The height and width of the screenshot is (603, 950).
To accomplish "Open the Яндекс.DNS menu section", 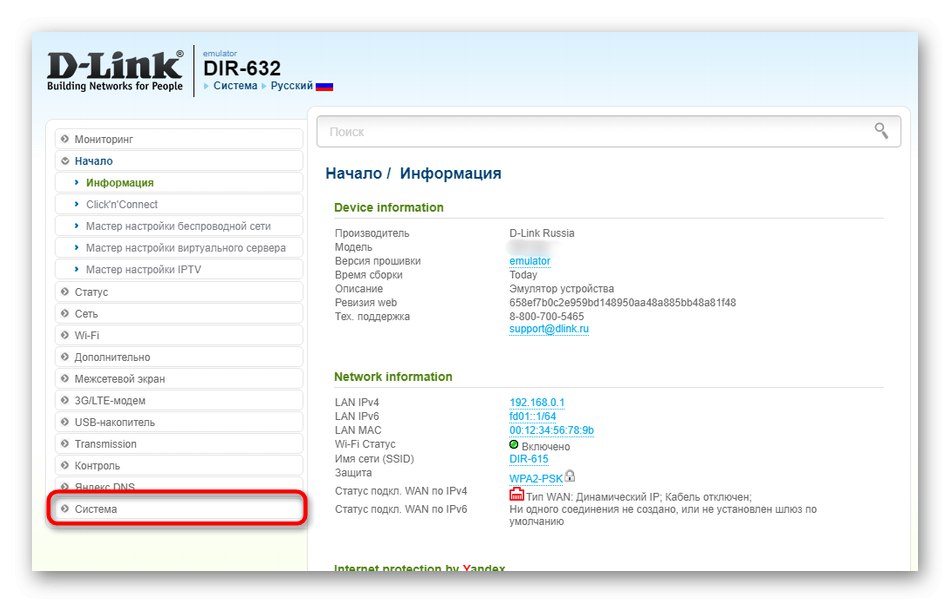I will 179,485.
